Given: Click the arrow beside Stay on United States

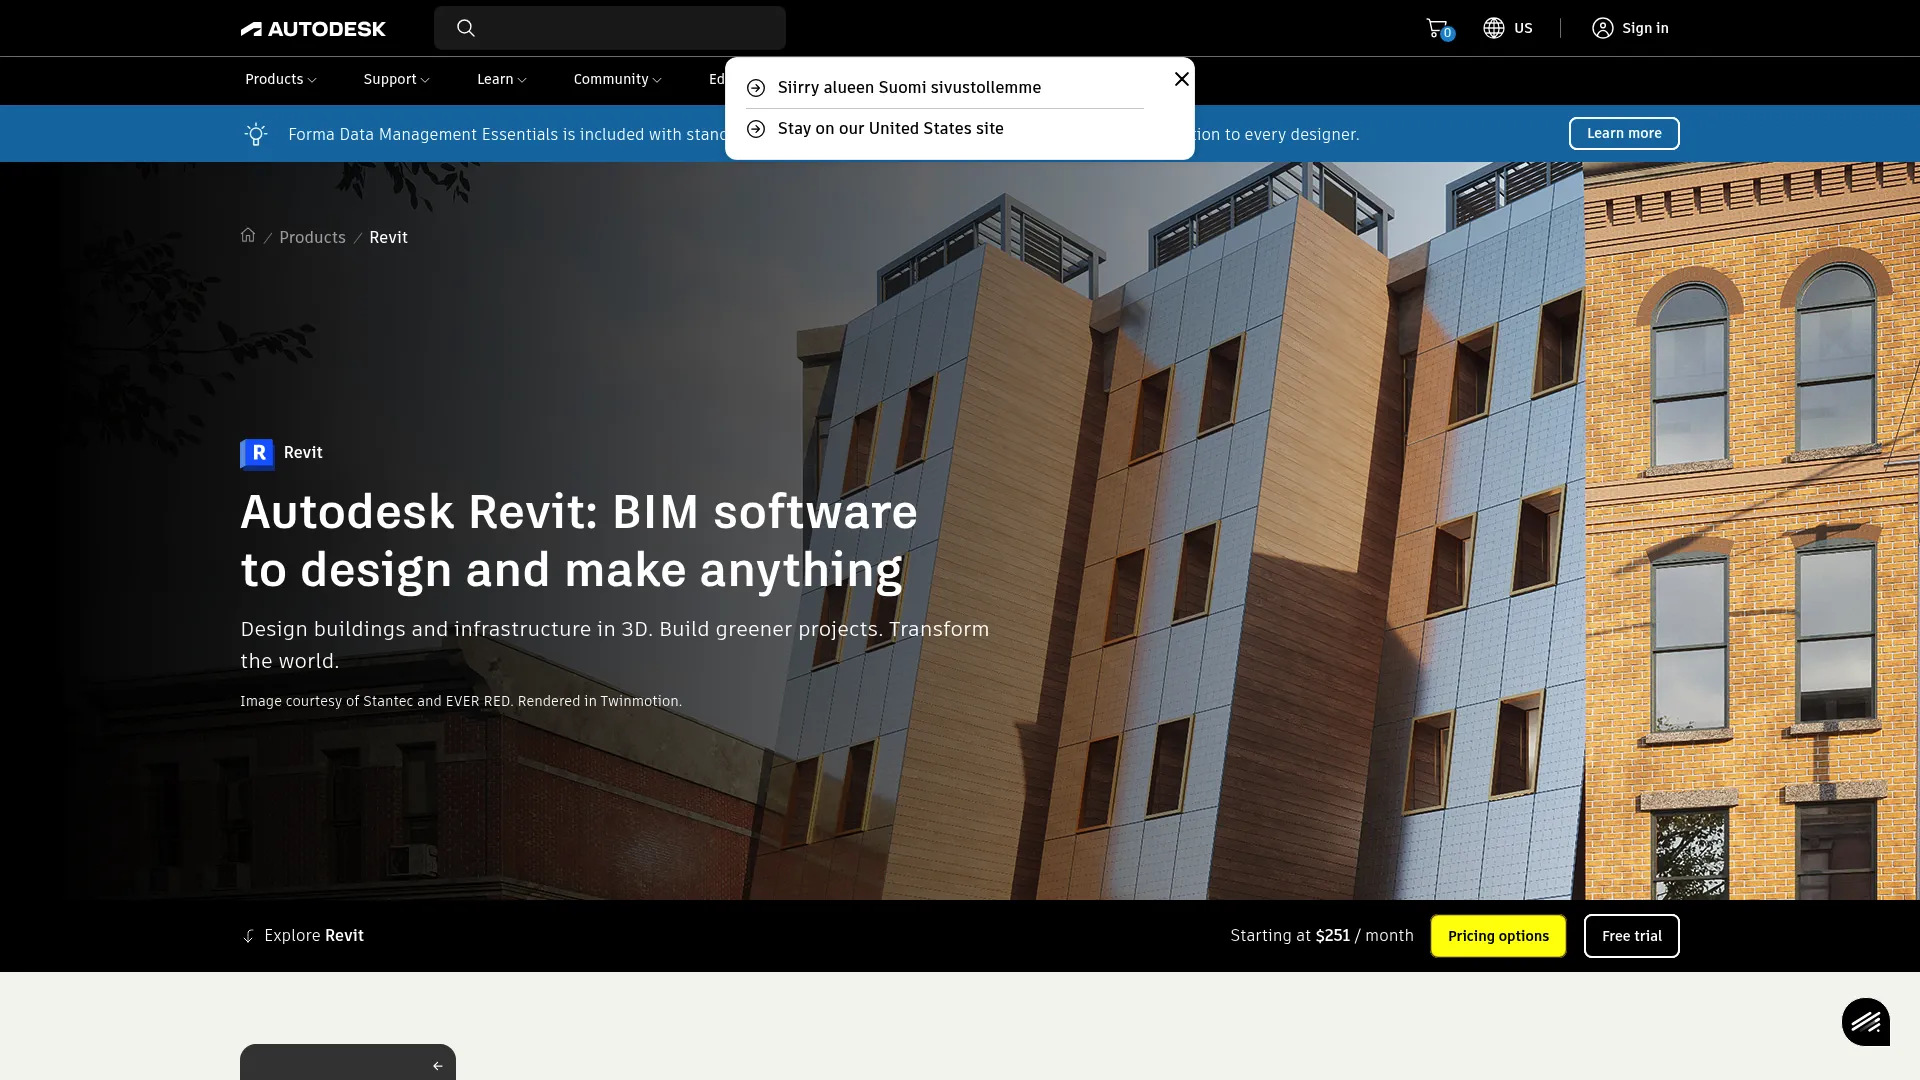Looking at the screenshot, I should pyautogui.click(x=756, y=129).
